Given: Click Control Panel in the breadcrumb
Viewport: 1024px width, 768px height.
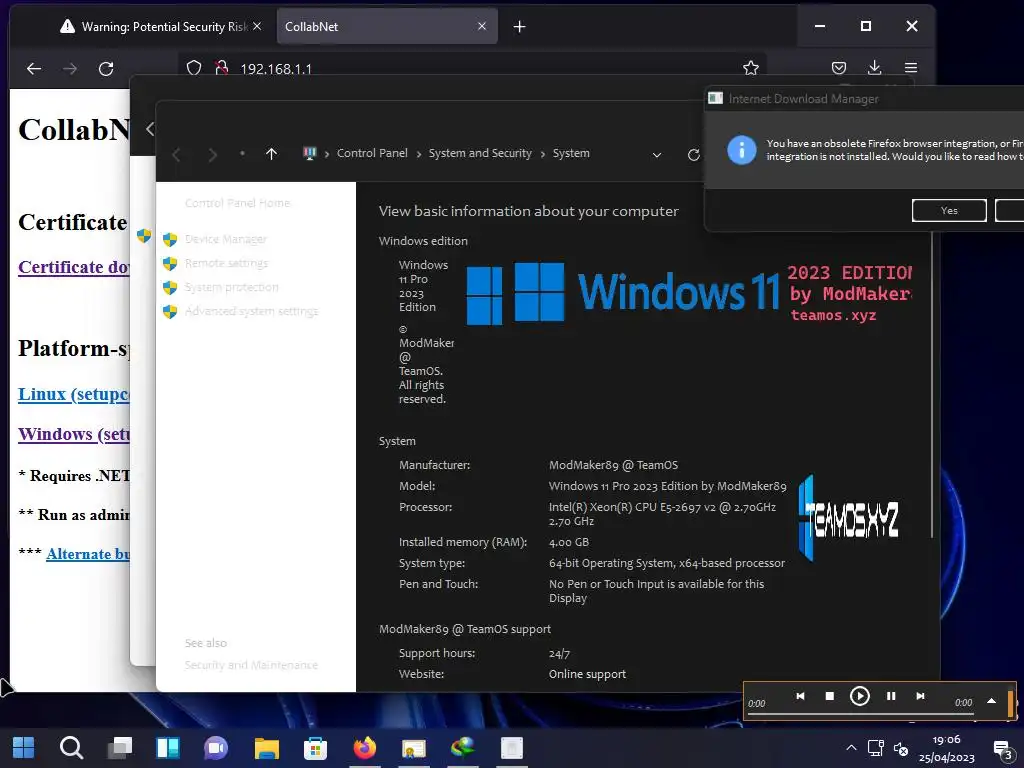Looking at the screenshot, I should [372, 153].
